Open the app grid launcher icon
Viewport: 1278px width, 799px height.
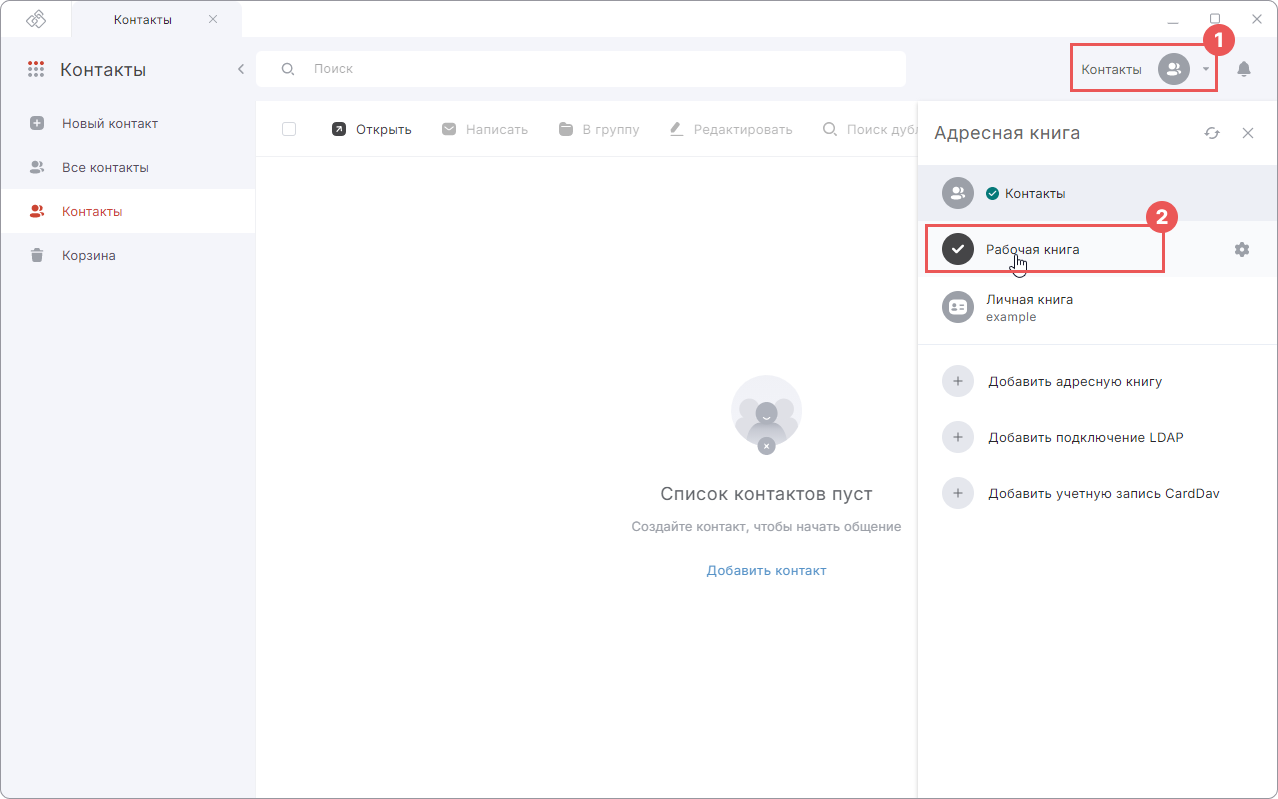[x=36, y=69]
